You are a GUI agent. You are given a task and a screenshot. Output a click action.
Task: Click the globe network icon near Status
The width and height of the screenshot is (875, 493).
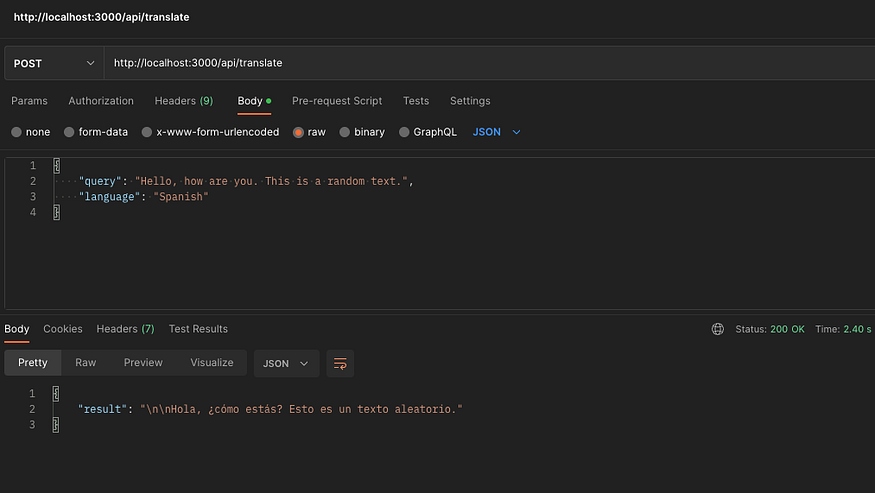click(x=717, y=329)
